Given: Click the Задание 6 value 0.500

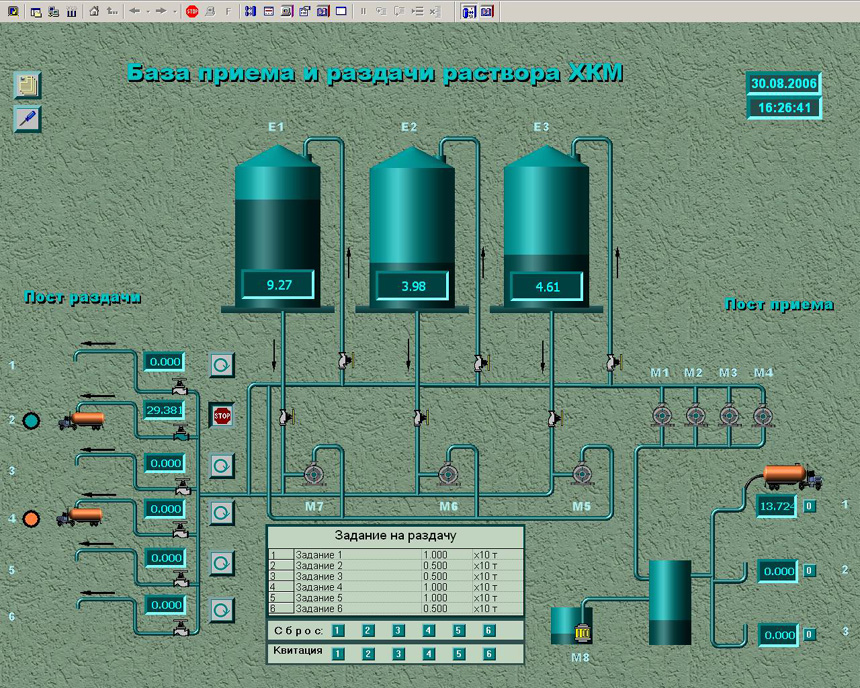Looking at the screenshot, I should click(x=435, y=608).
